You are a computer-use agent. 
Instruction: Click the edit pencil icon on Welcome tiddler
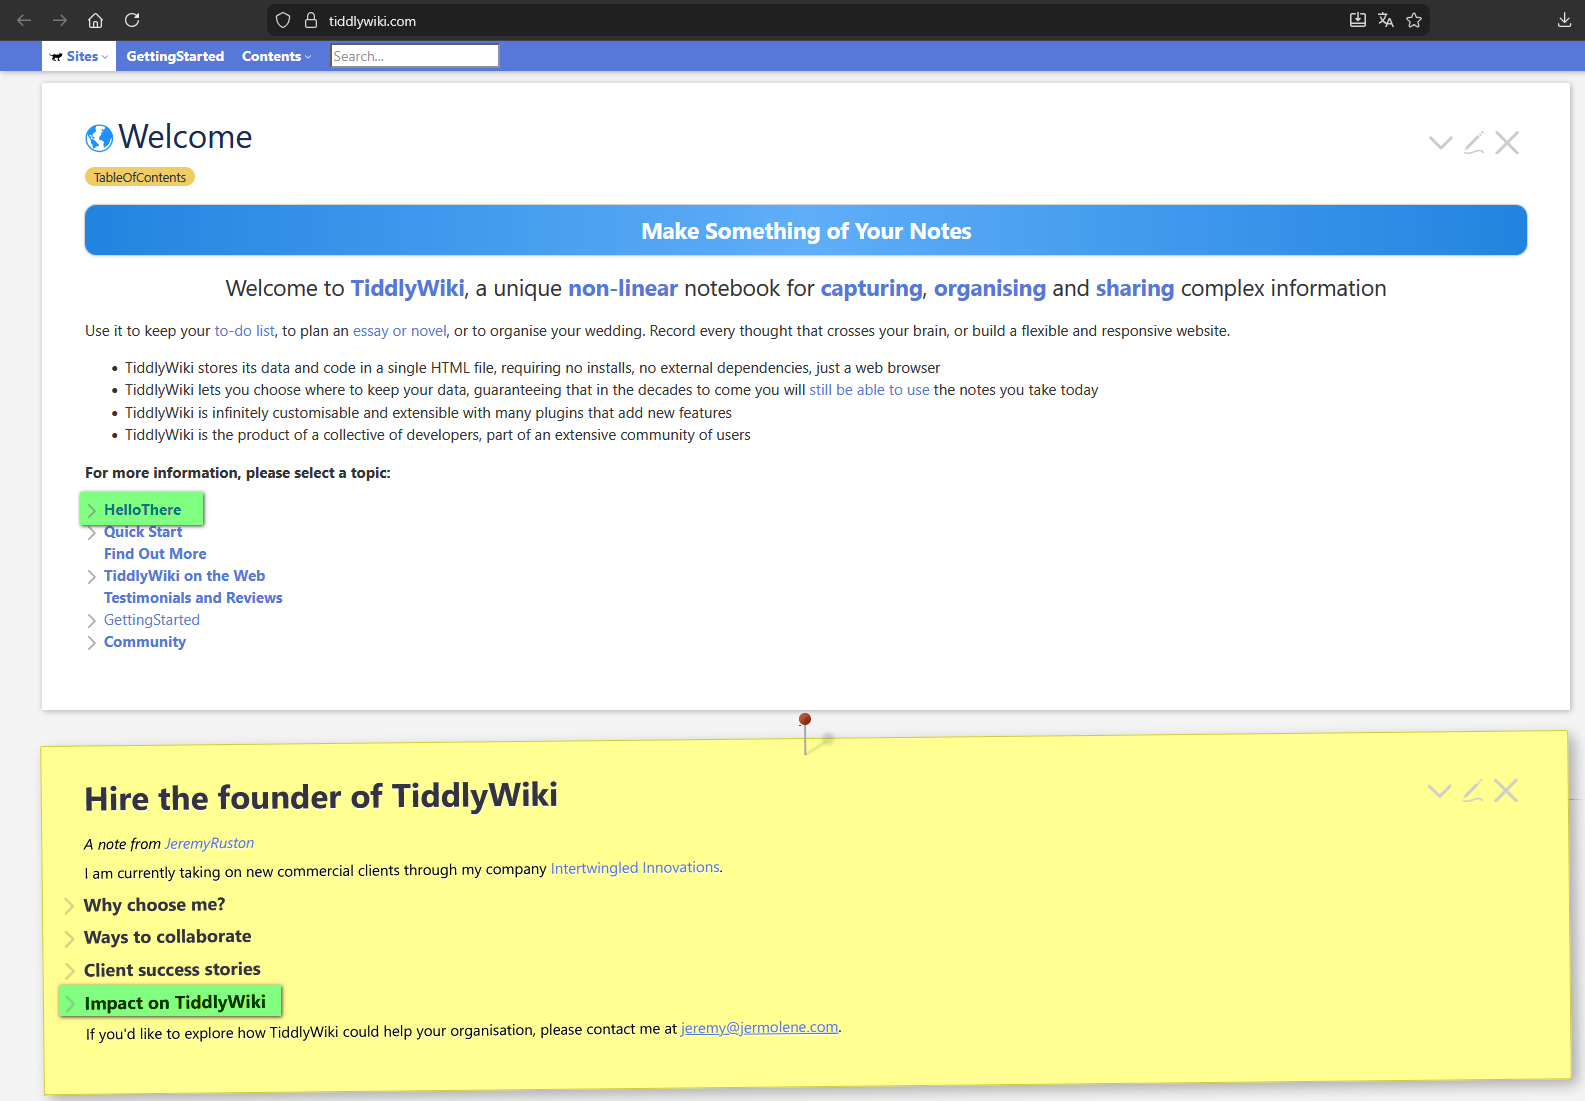[1473, 143]
